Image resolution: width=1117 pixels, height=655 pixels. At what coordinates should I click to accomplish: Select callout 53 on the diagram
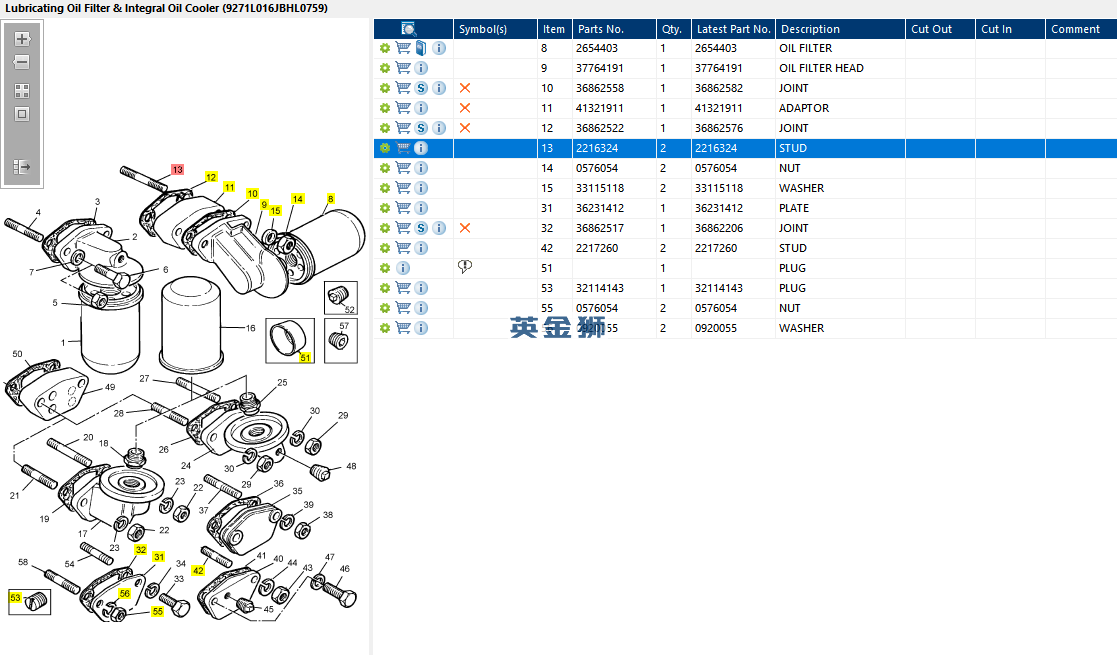coord(16,598)
